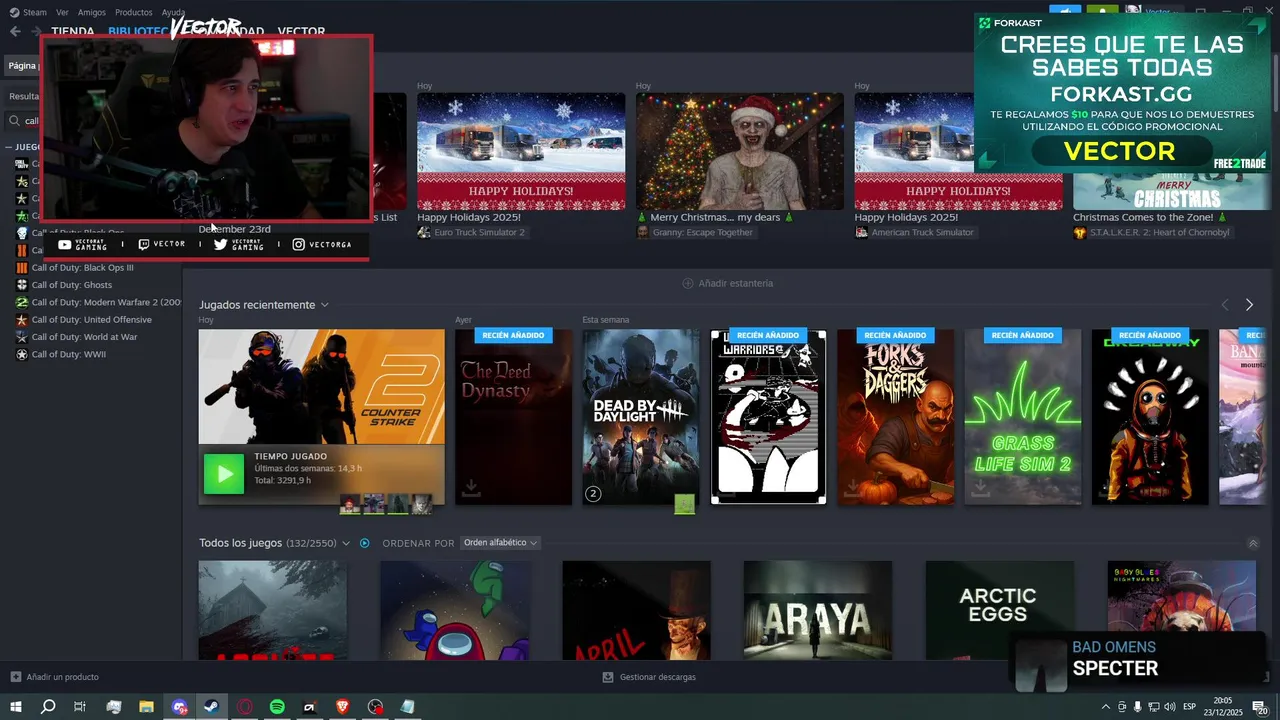Click Añadir un producto
The height and width of the screenshot is (720, 1280).
(54, 677)
